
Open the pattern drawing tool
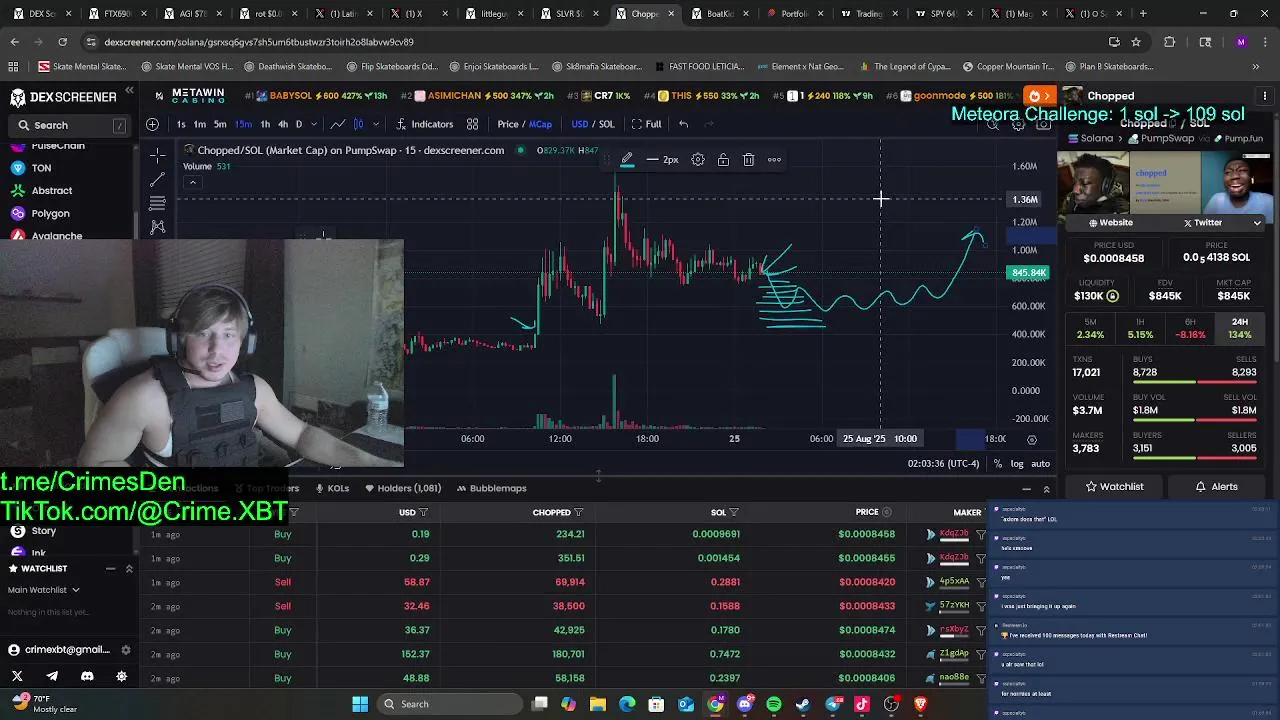tap(157, 227)
